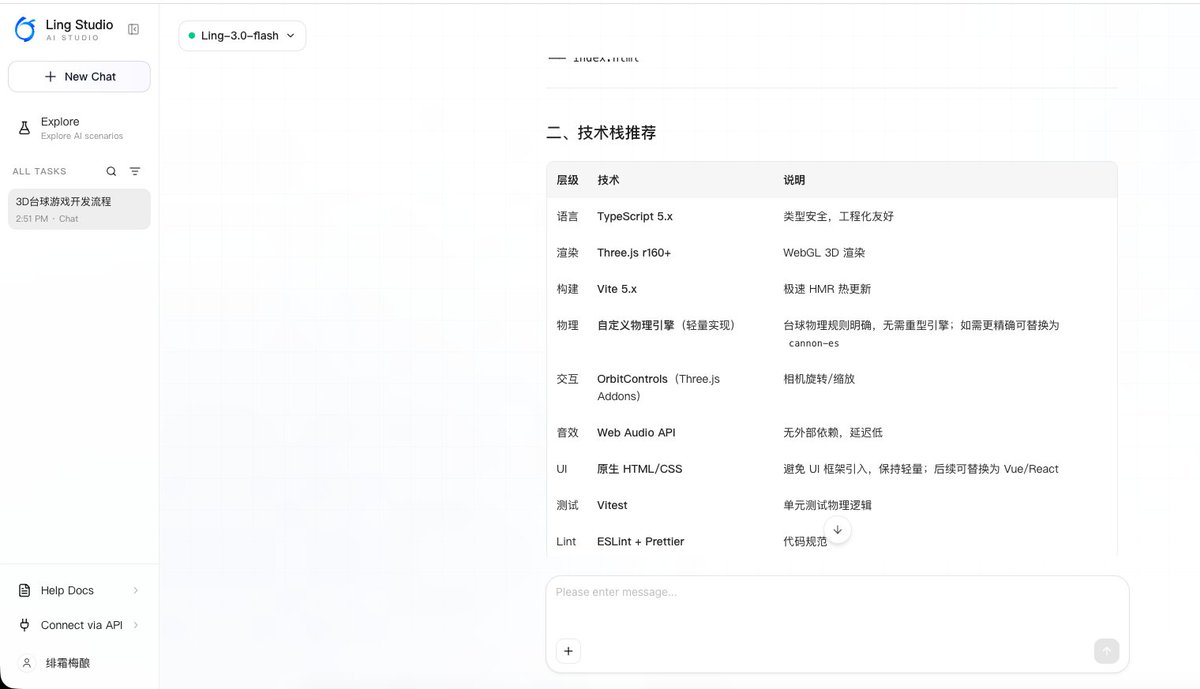Click the 技术 column header
Screen dimensions: 1200x689
[608, 180]
